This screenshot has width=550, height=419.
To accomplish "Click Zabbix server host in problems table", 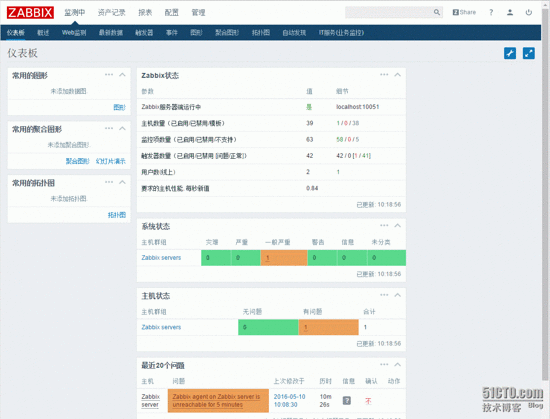I will tap(150, 400).
